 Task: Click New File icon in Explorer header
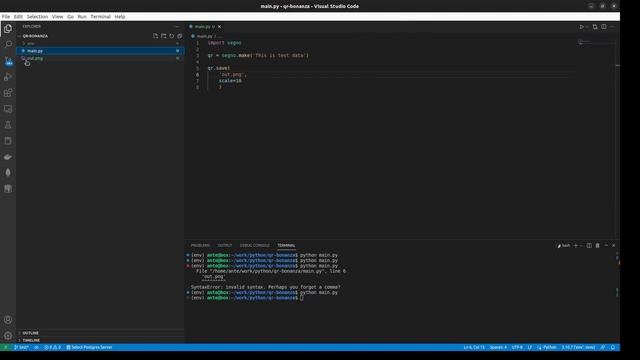click(156, 36)
